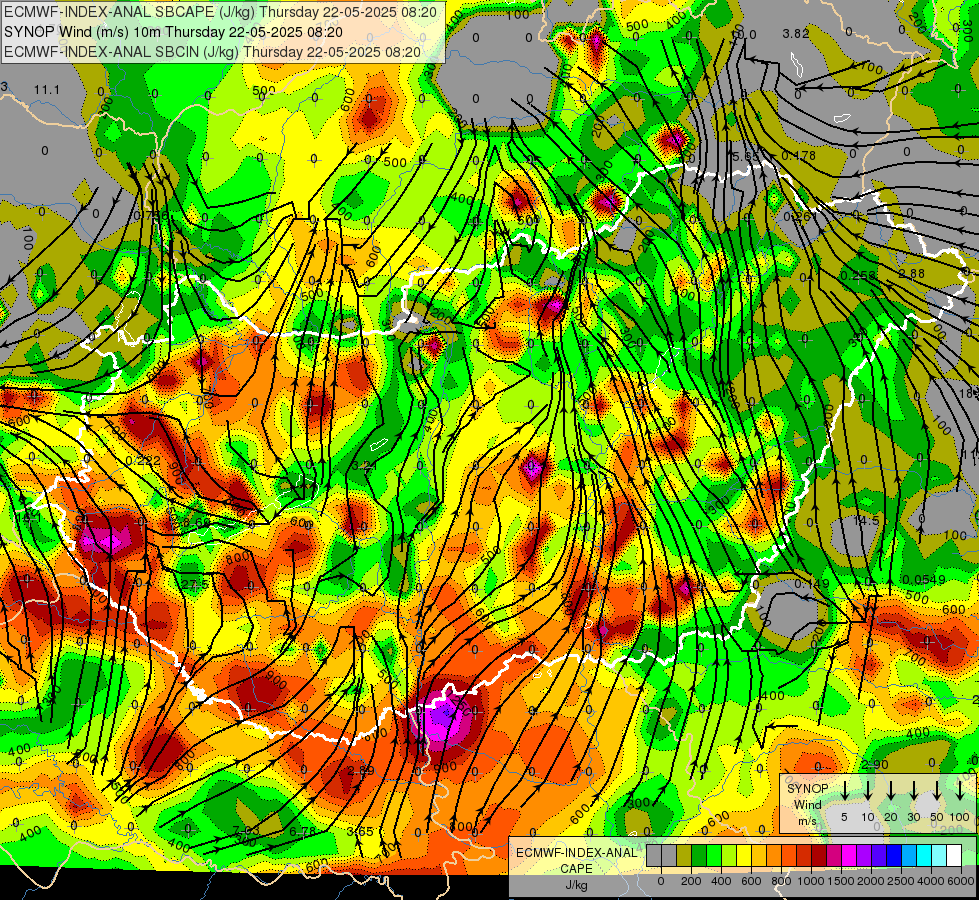Image resolution: width=979 pixels, height=900 pixels.
Task: Click the 6000 tick label on CAPE scale
Action: coord(960,881)
